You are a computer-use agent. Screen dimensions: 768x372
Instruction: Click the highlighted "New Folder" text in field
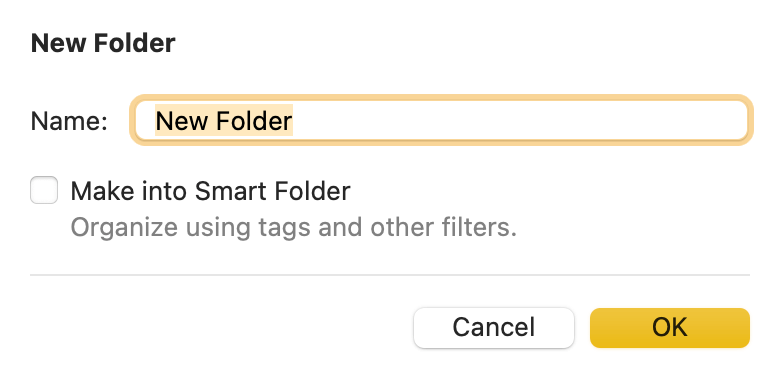click(x=224, y=120)
